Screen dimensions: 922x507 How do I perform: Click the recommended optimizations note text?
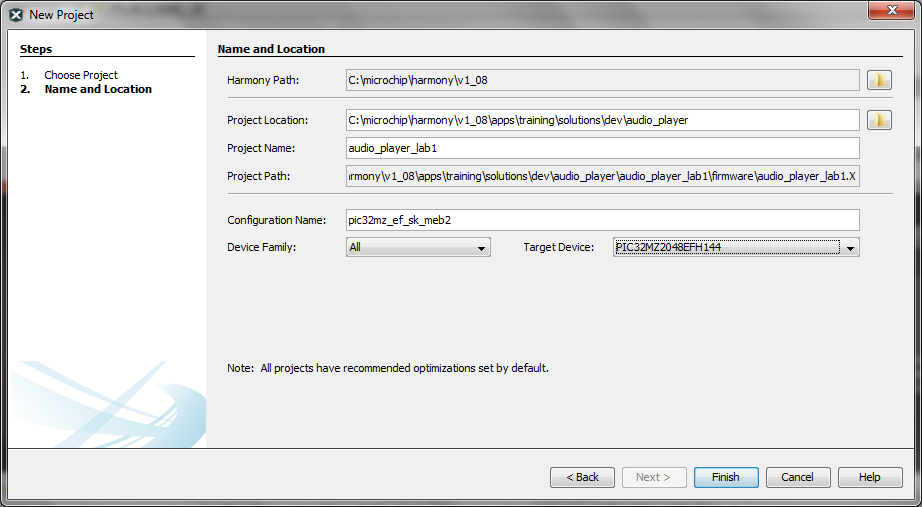(x=388, y=368)
